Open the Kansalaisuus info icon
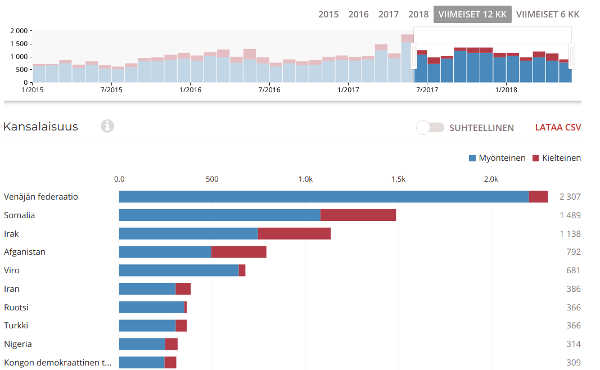The width and height of the screenshot is (600, 370). 107,126
